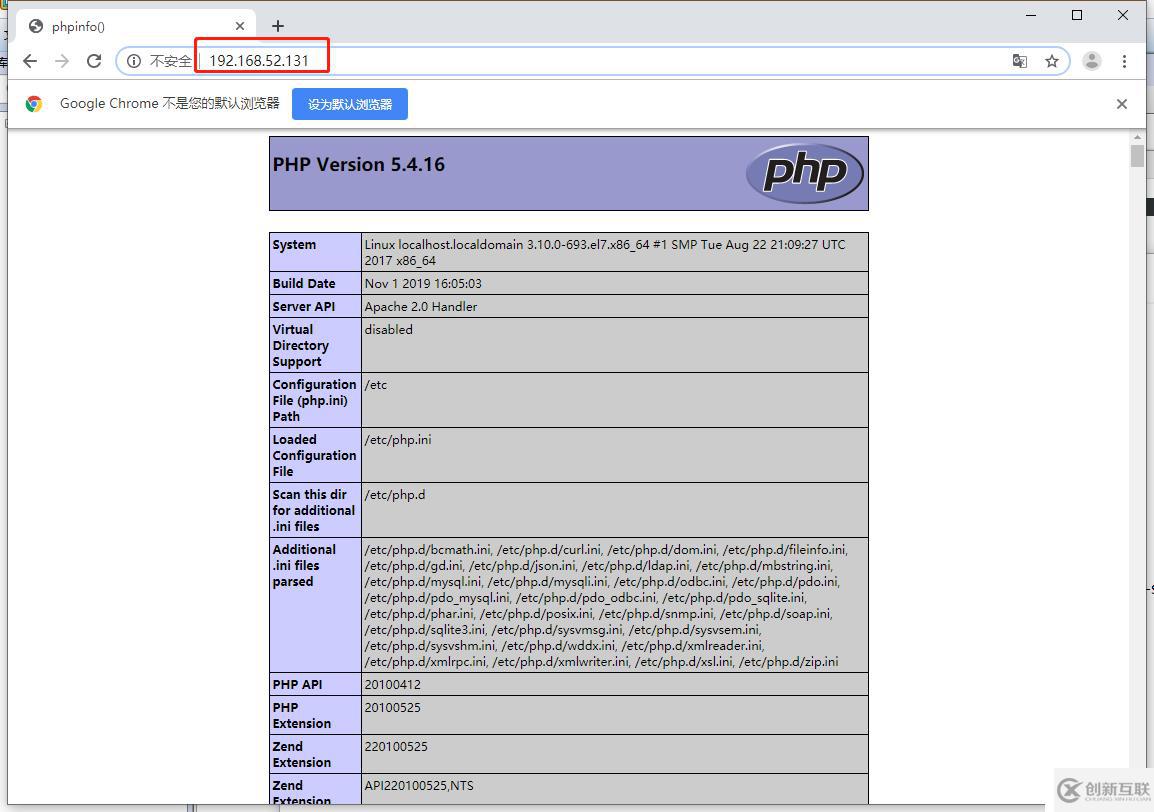The width and height of the screenshot is (1154, 812).
Task: Click the forward navigation arrow
Action: pos(62,61)
